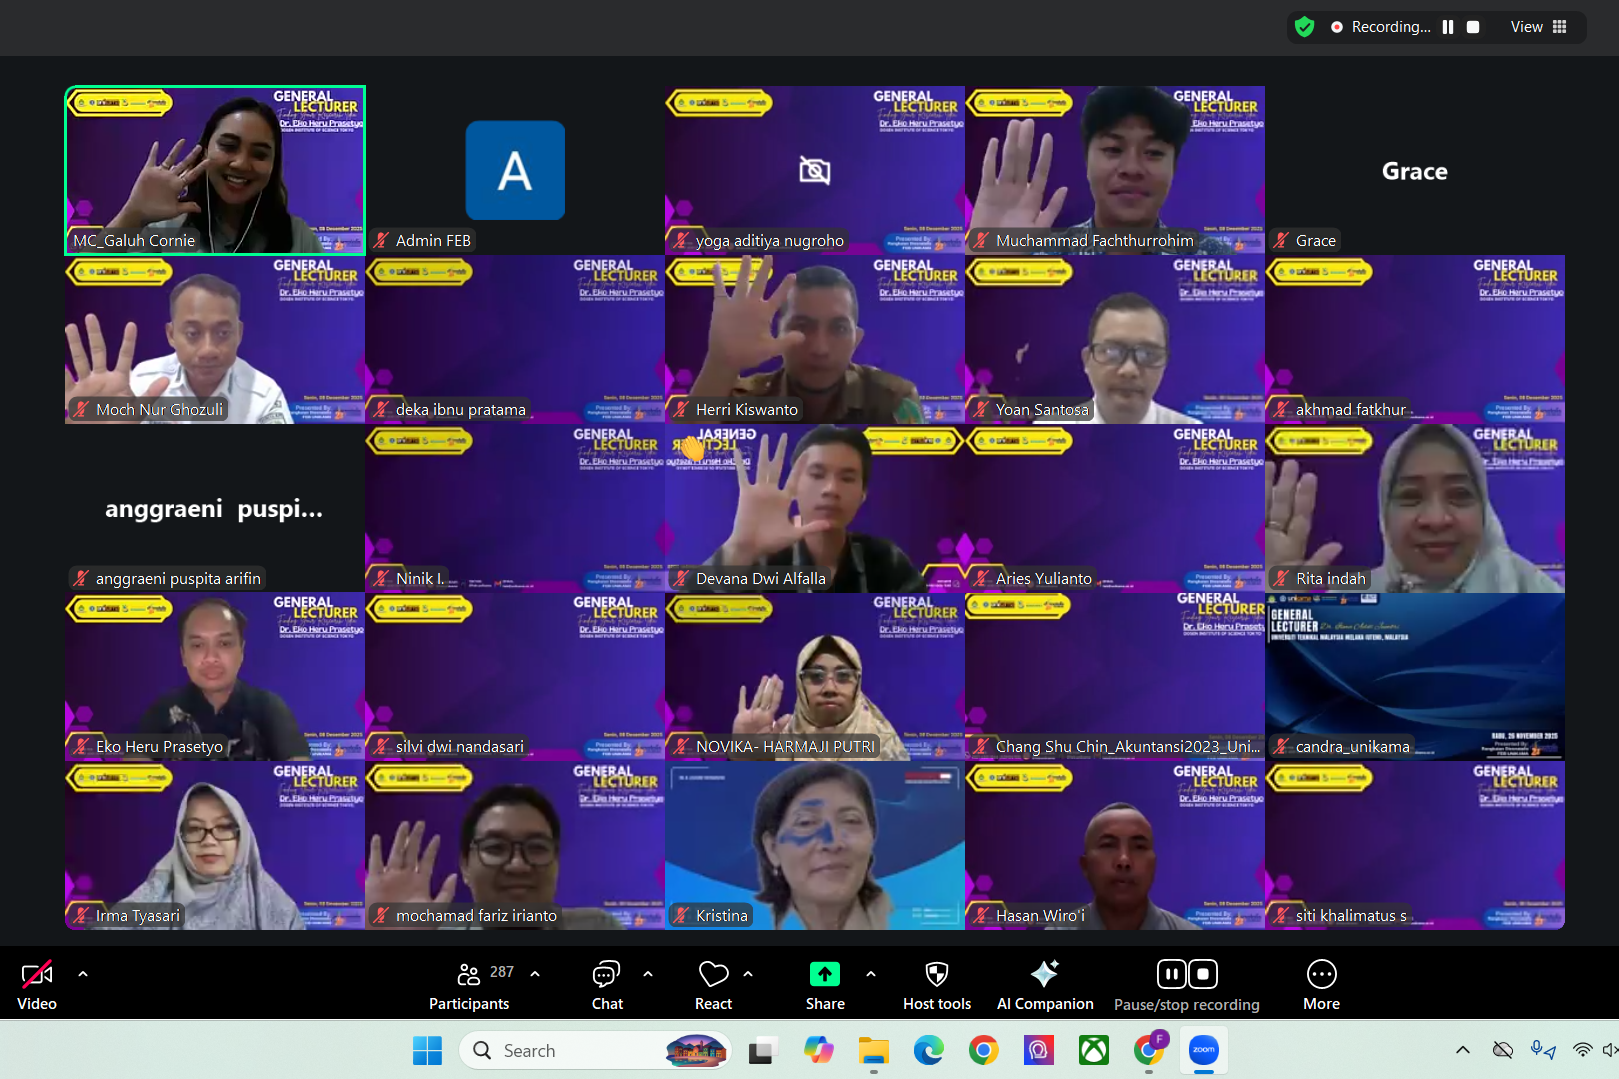Screen dimensions: 1619x1079
Task: Expand share options arrow beside Share
Action: [x=870, y=973]
